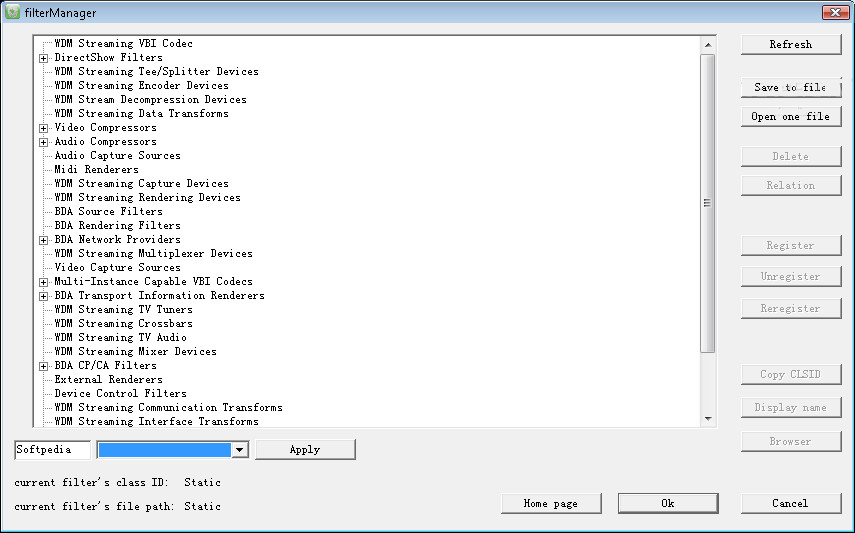Select WDM Streaming Capture Devices
Image resolution: width=855 pixels, height=533 pixels.
141,184
